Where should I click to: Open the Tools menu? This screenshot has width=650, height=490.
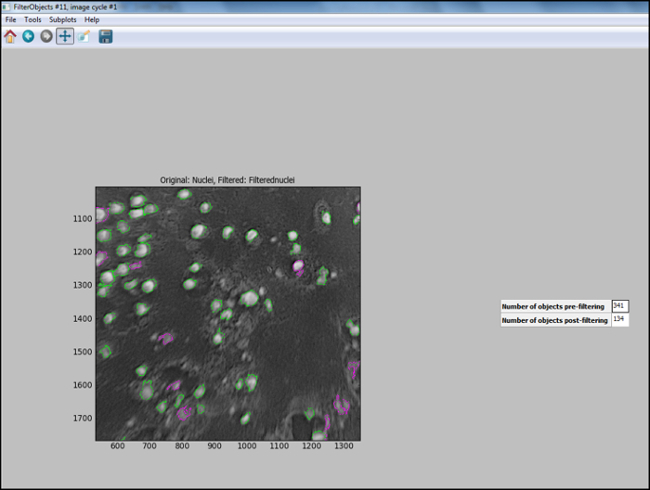33,20
